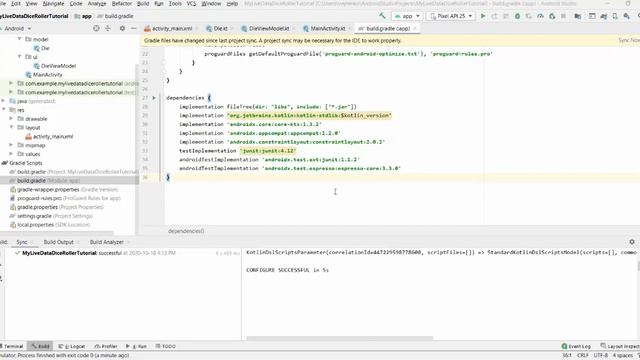Screen dimensions: 640x360
Task: Open the Logcat tool window
Action: 72,346
